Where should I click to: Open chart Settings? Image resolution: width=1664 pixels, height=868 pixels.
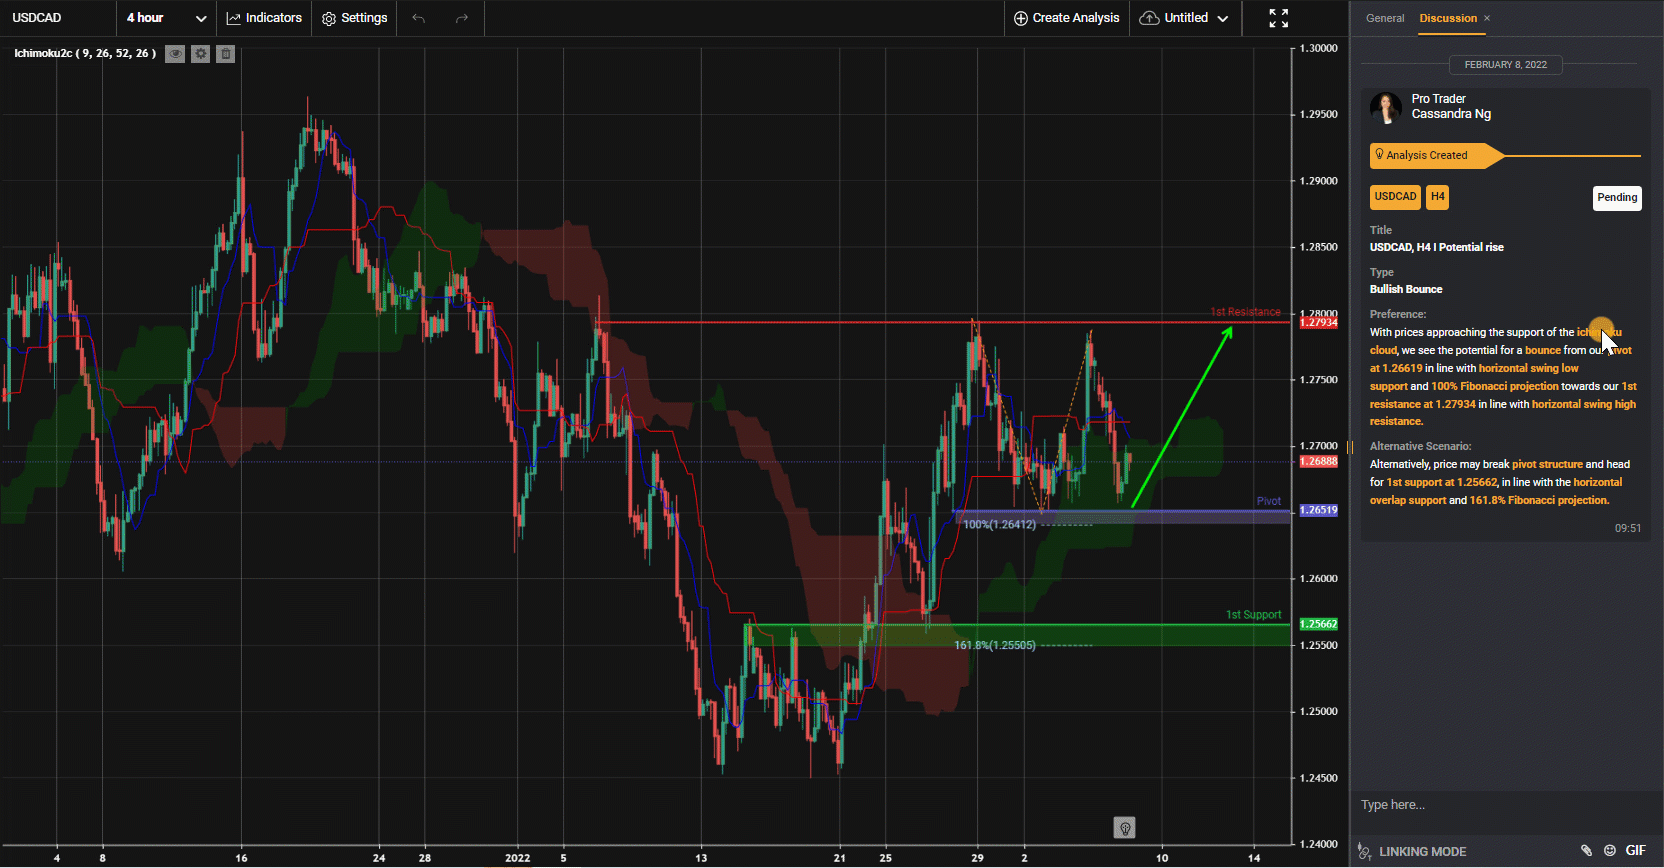click(354, 18)
